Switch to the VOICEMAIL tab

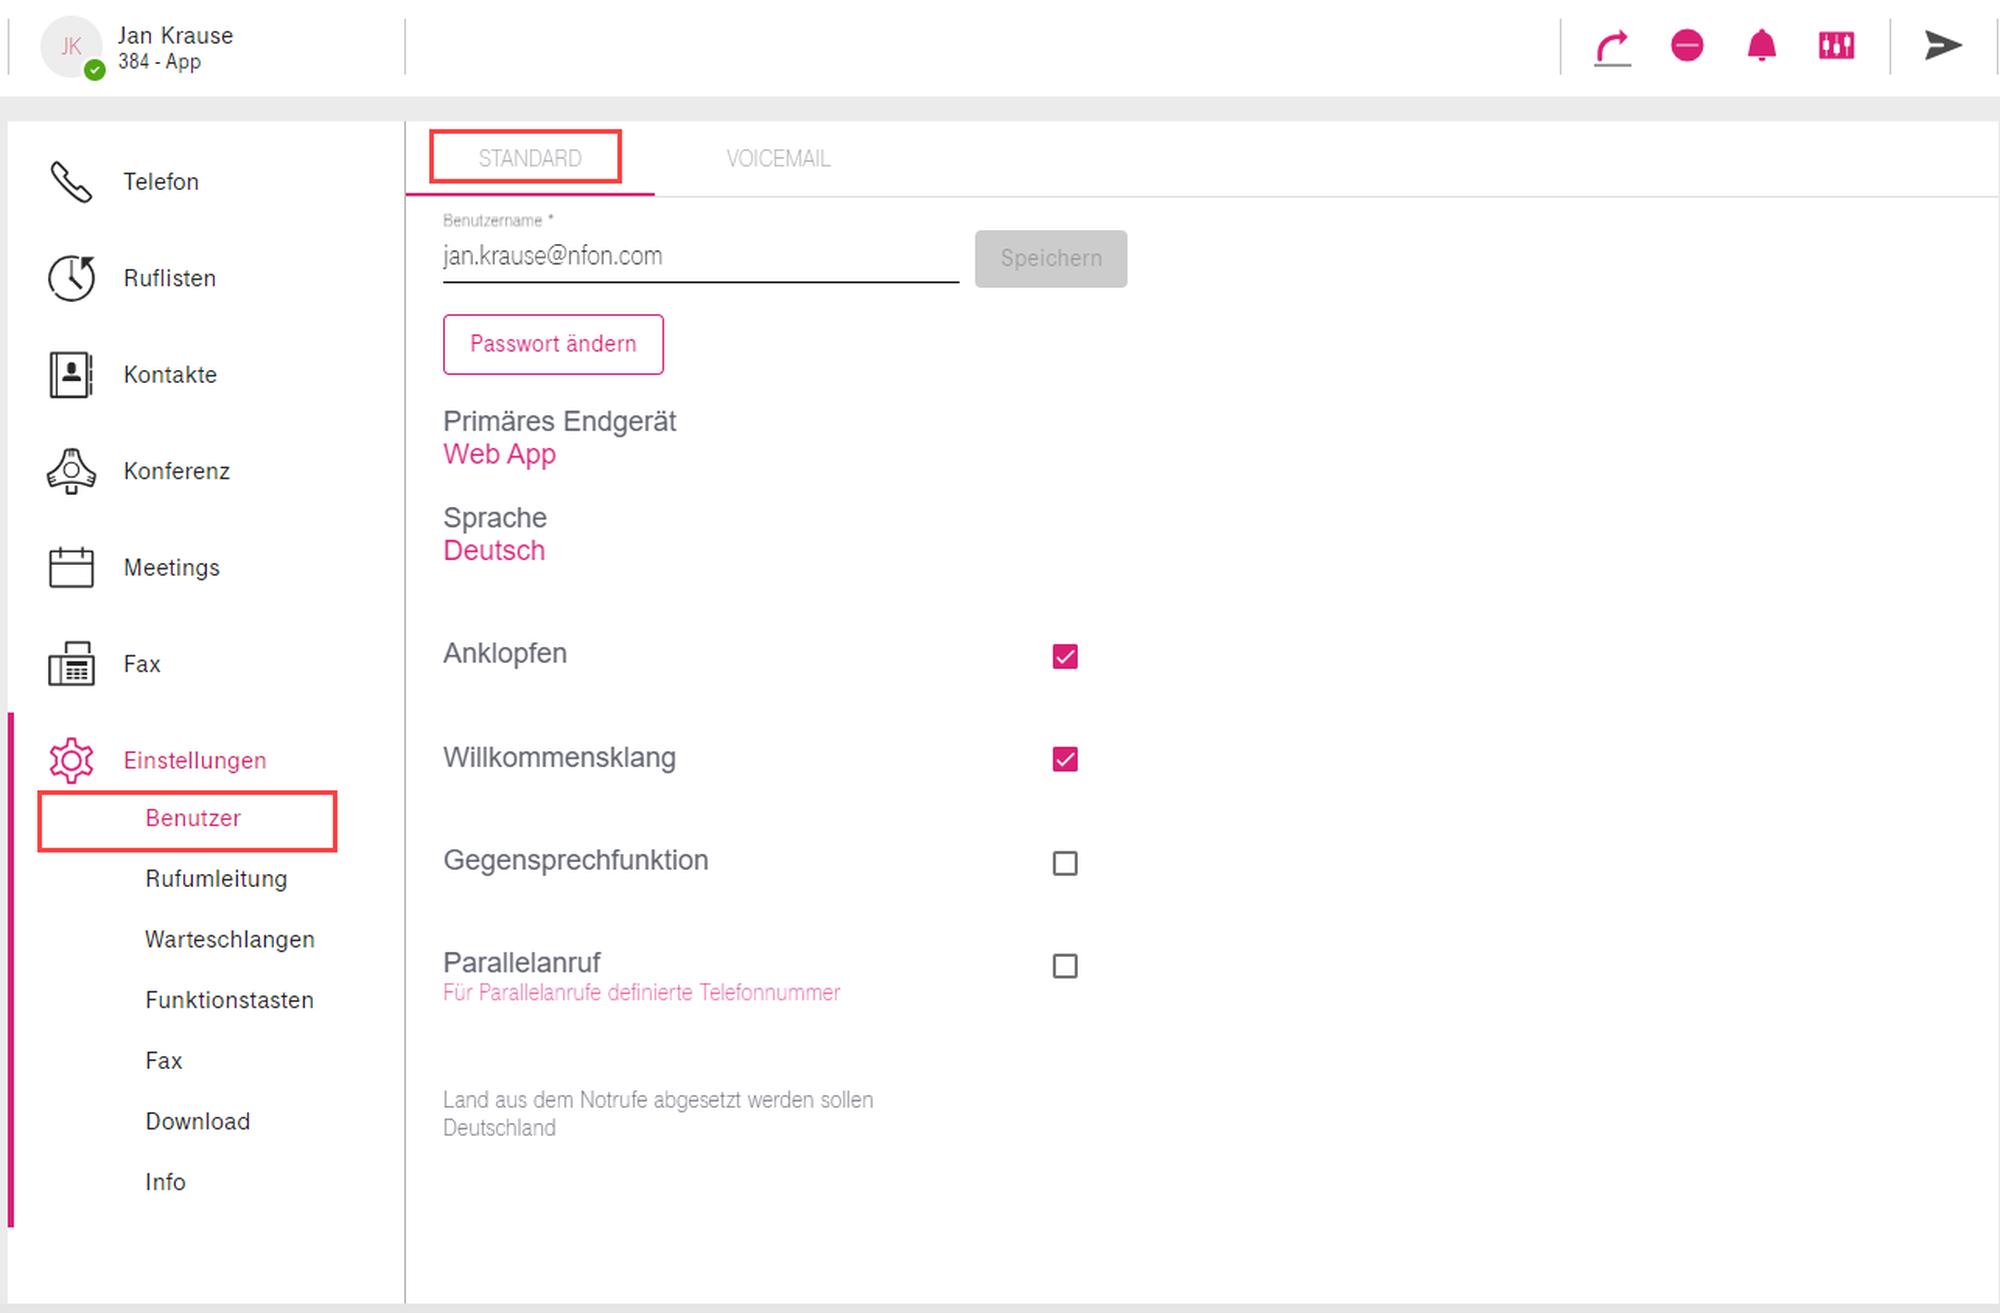[778, 159]
